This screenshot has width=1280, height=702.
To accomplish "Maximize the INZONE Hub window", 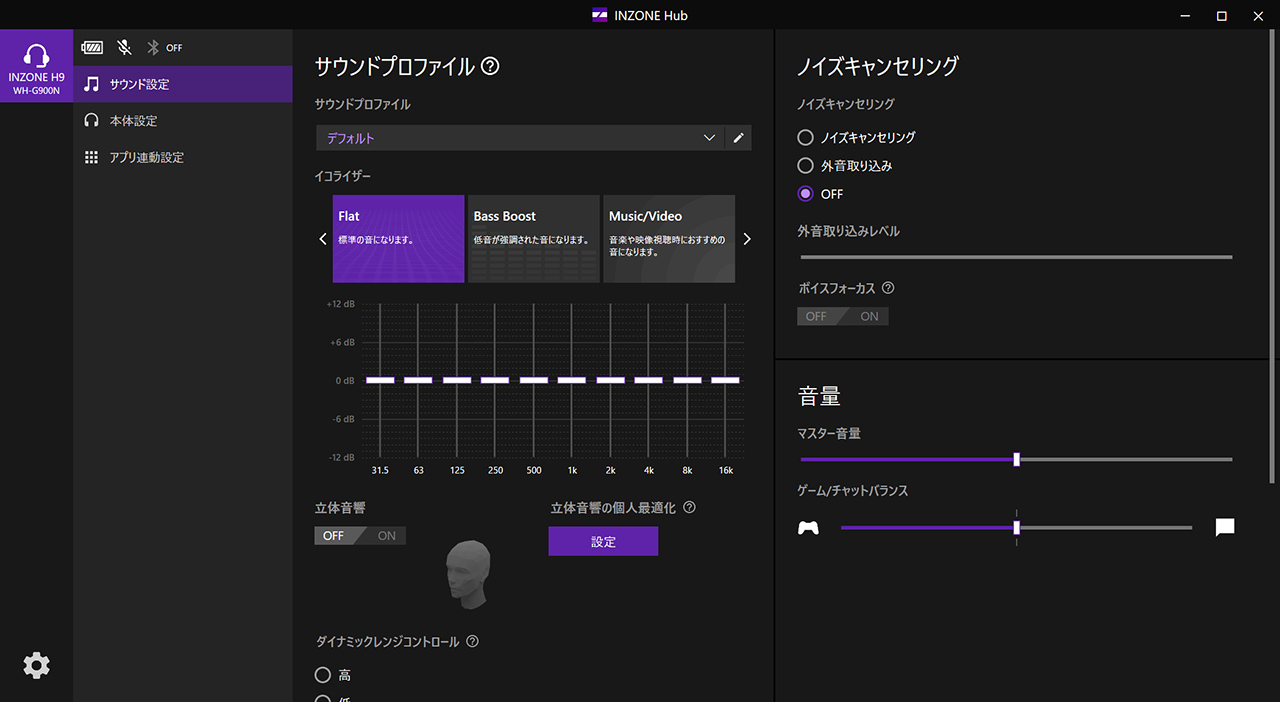I will (x=1222, y=16).
